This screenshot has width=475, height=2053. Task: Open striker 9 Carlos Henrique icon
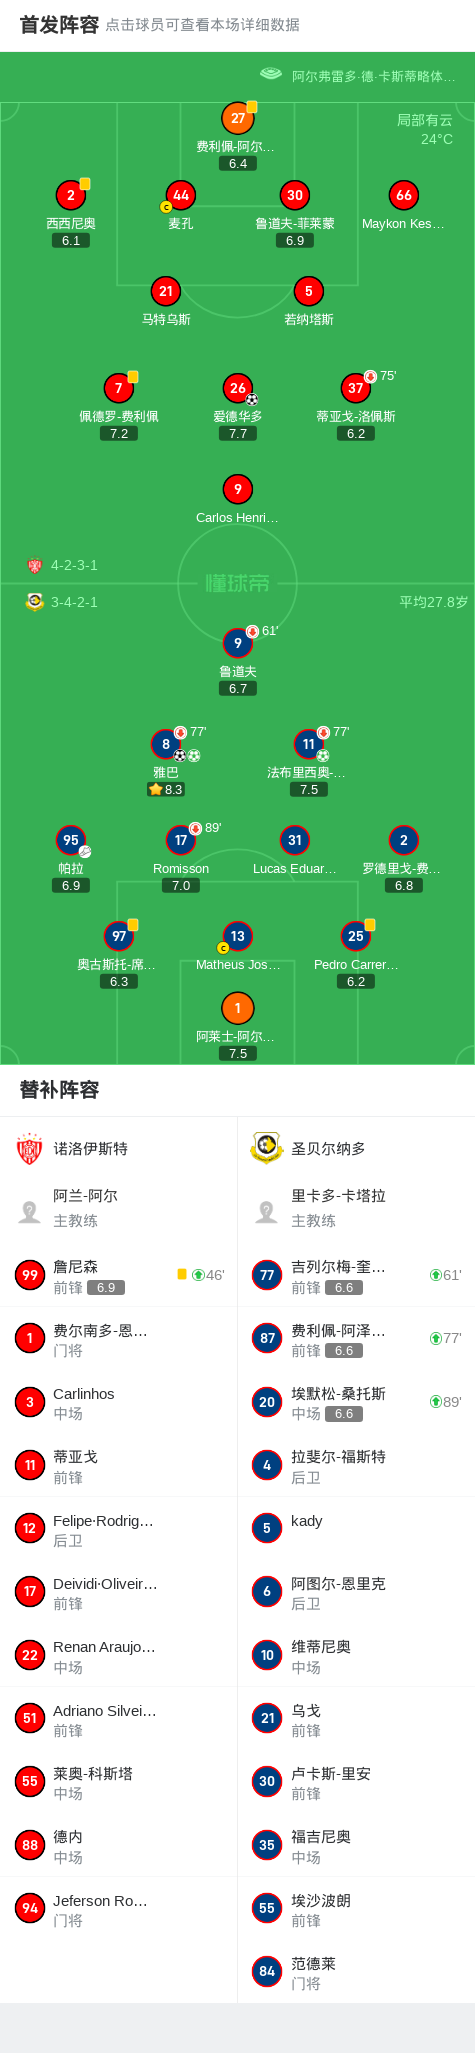tap(238, 489)
